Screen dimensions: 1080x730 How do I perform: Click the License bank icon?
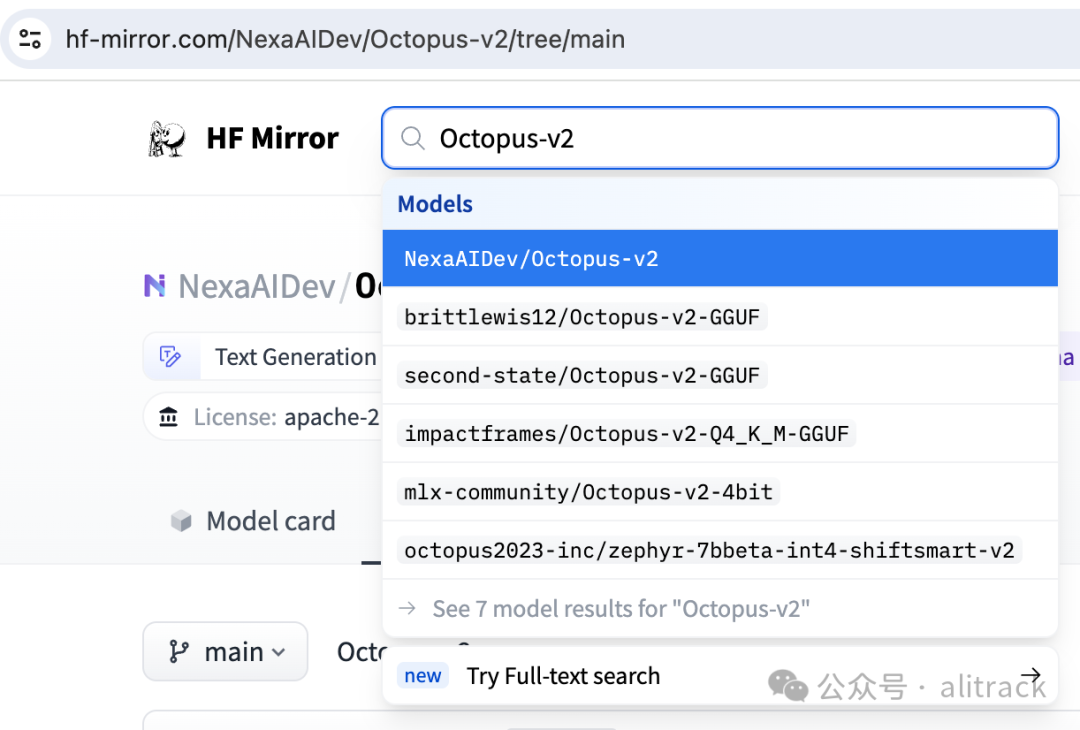pos(169,417)
